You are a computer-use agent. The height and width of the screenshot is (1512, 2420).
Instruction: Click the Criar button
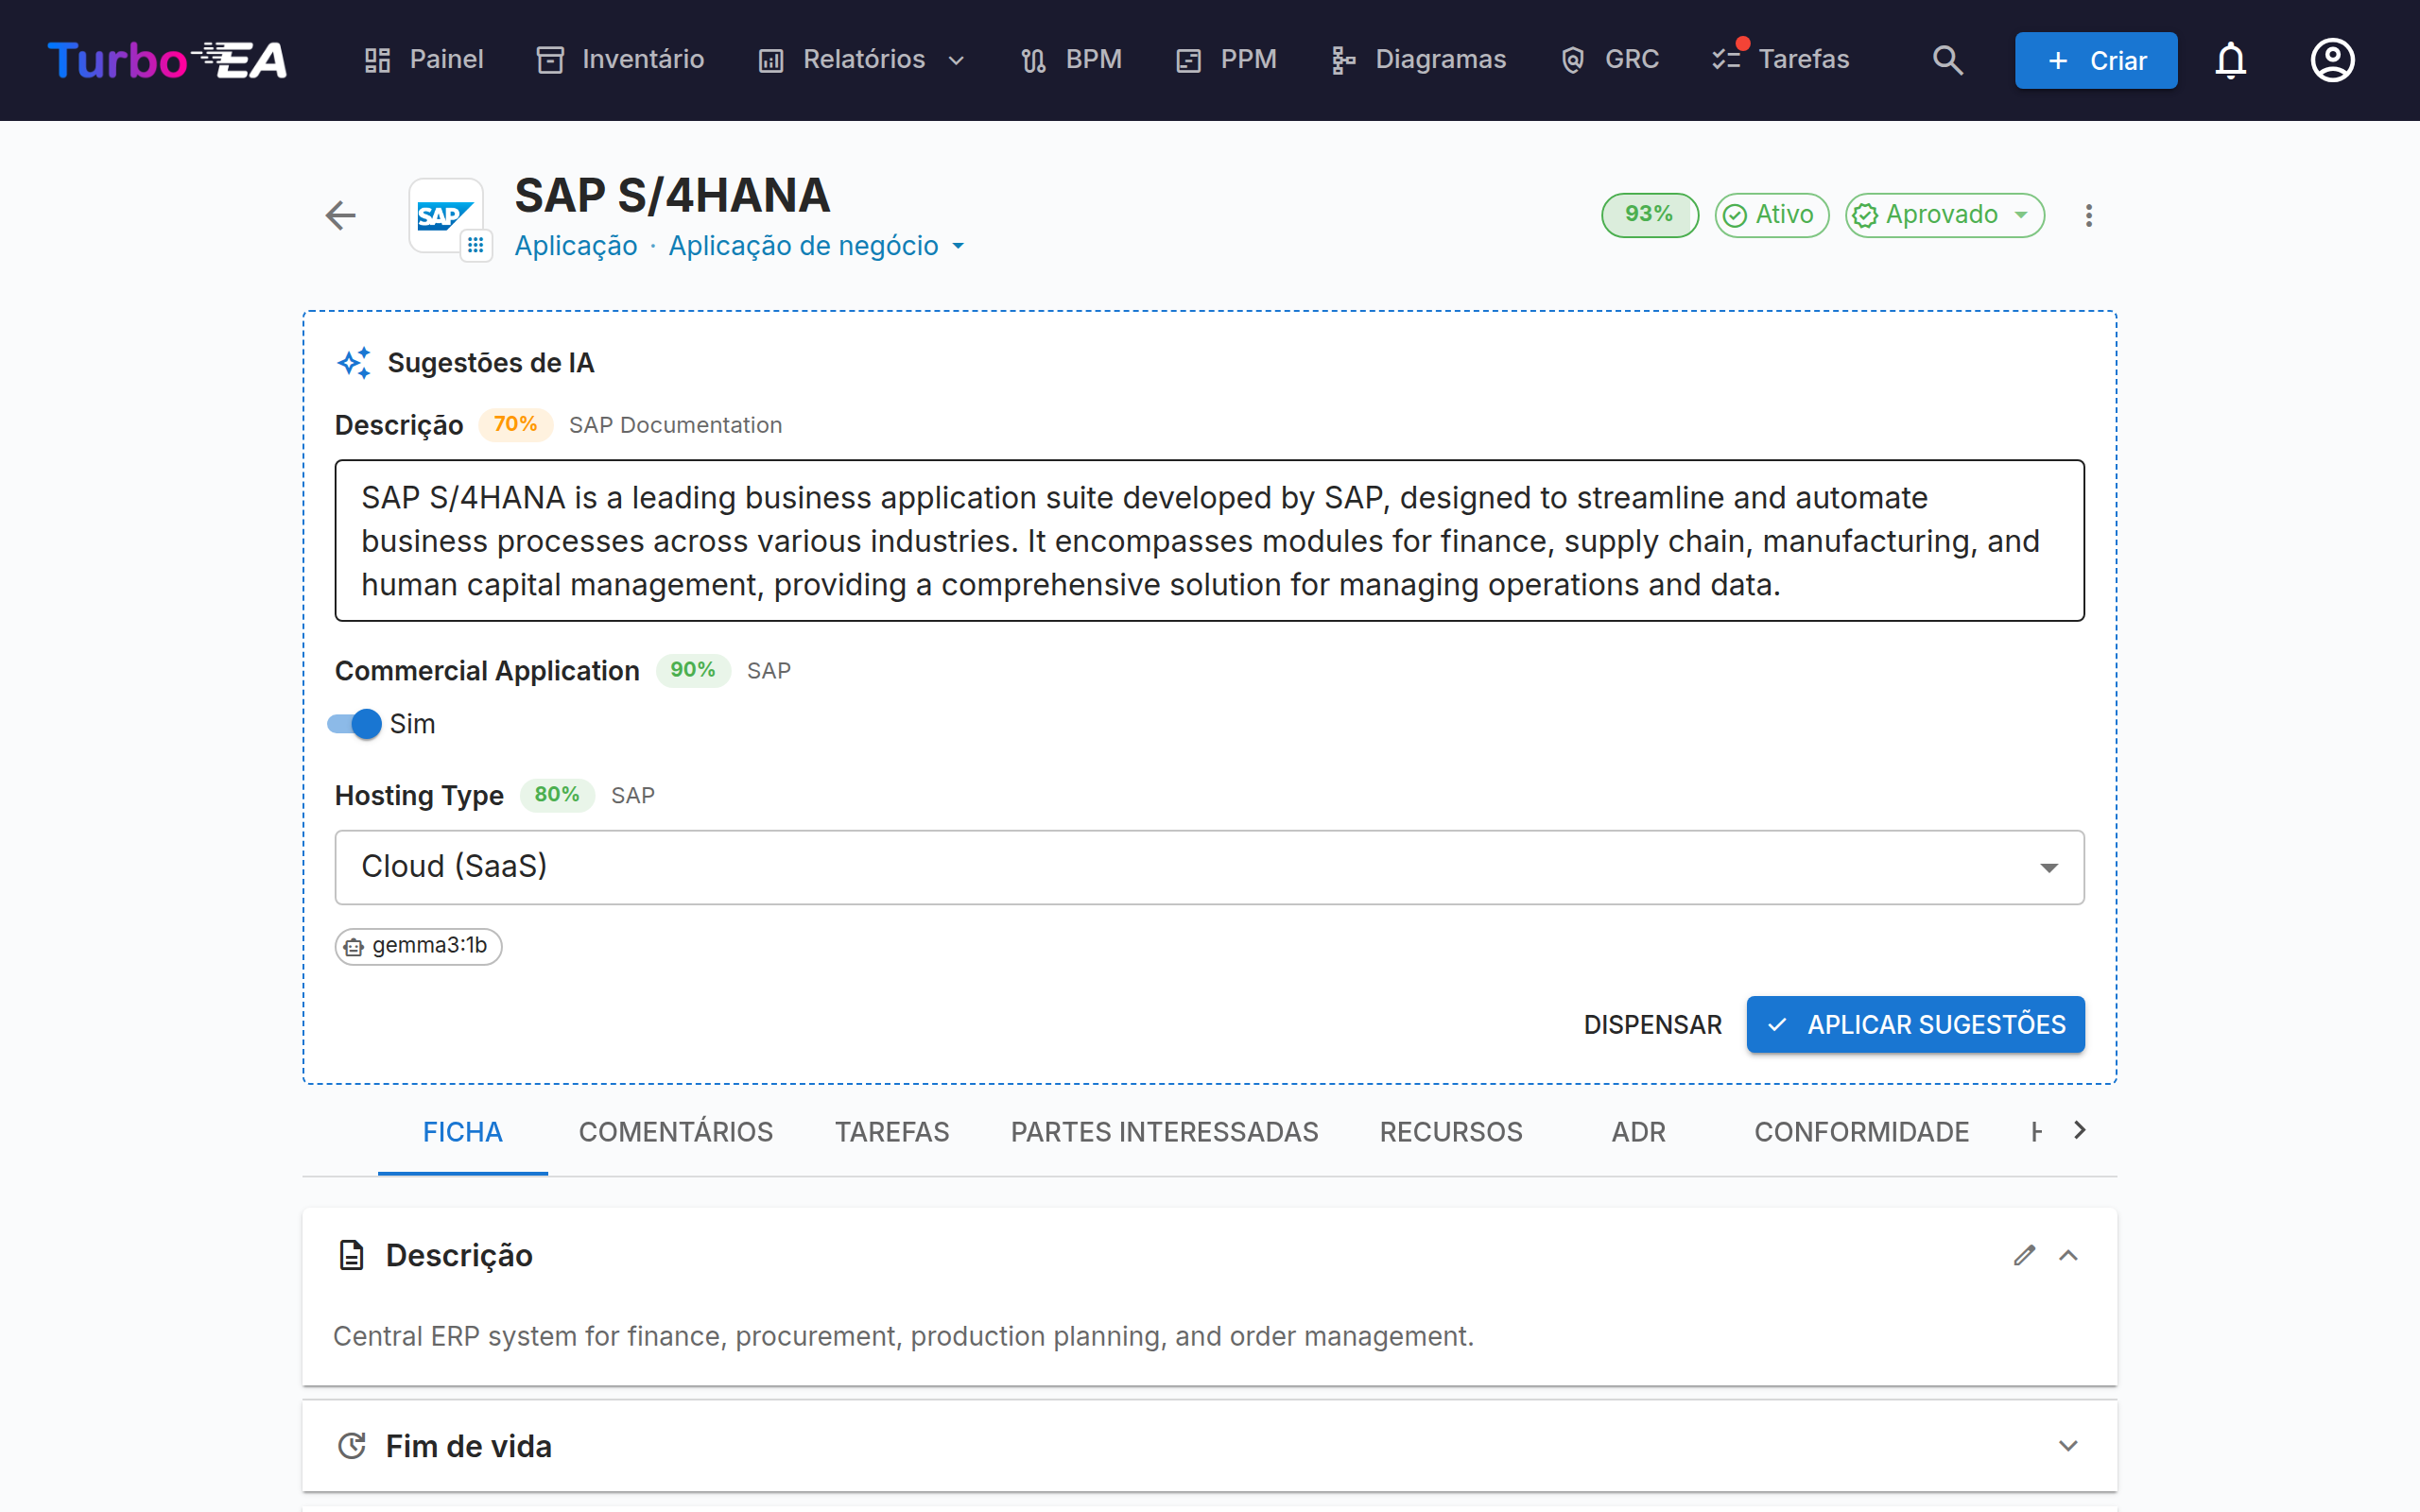[x=2096, y=60]
